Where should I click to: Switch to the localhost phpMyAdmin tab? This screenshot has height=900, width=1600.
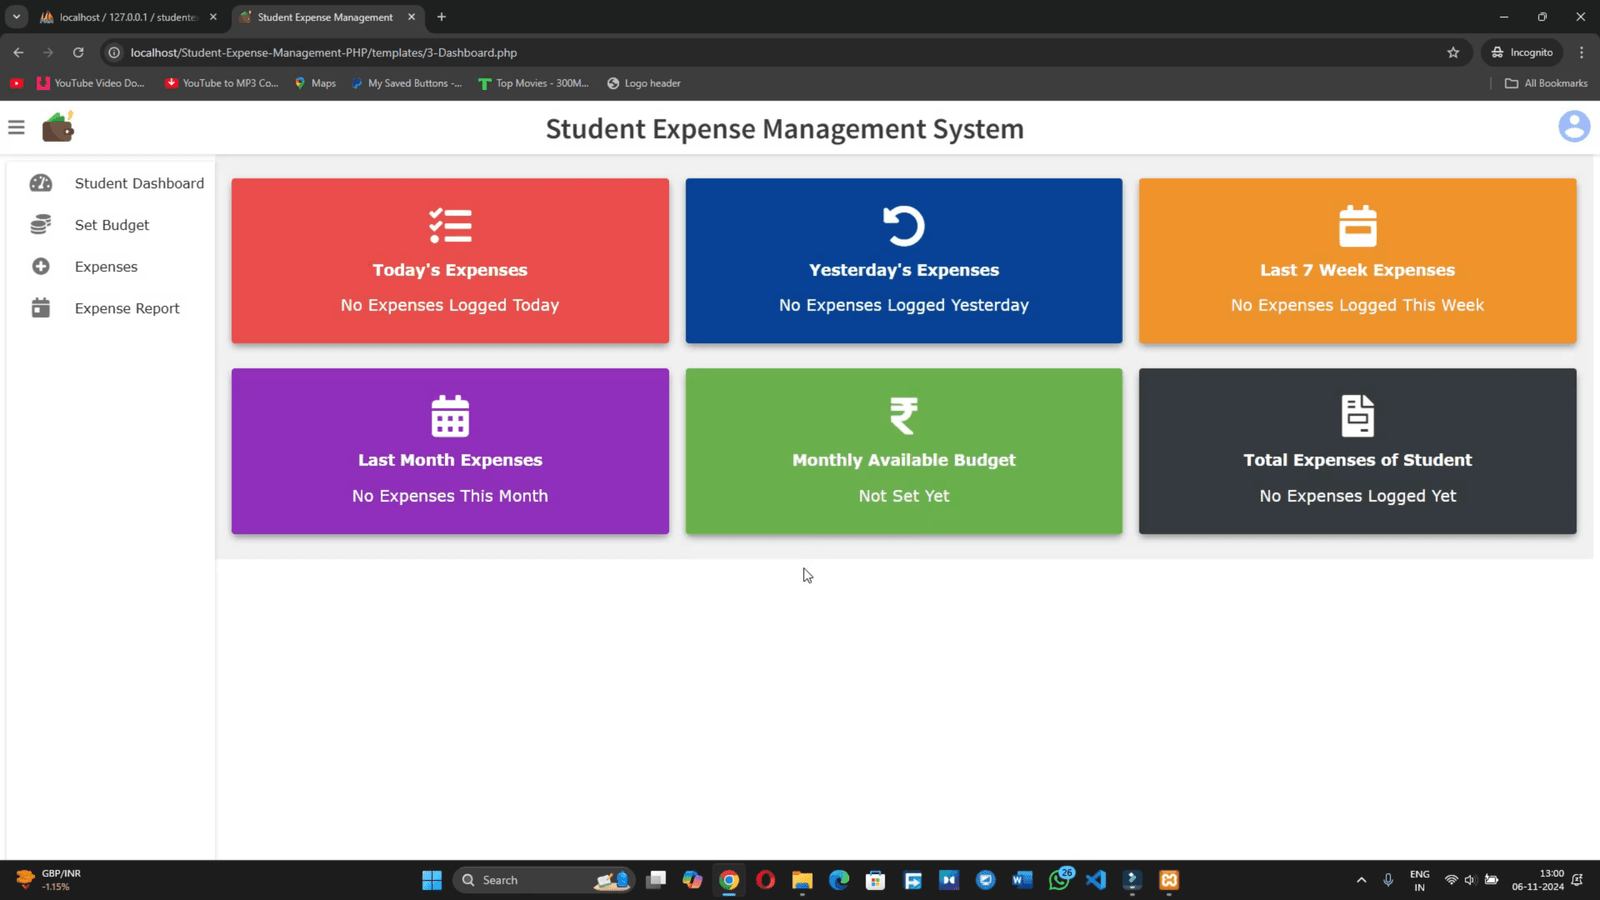[x=127, y=17]
